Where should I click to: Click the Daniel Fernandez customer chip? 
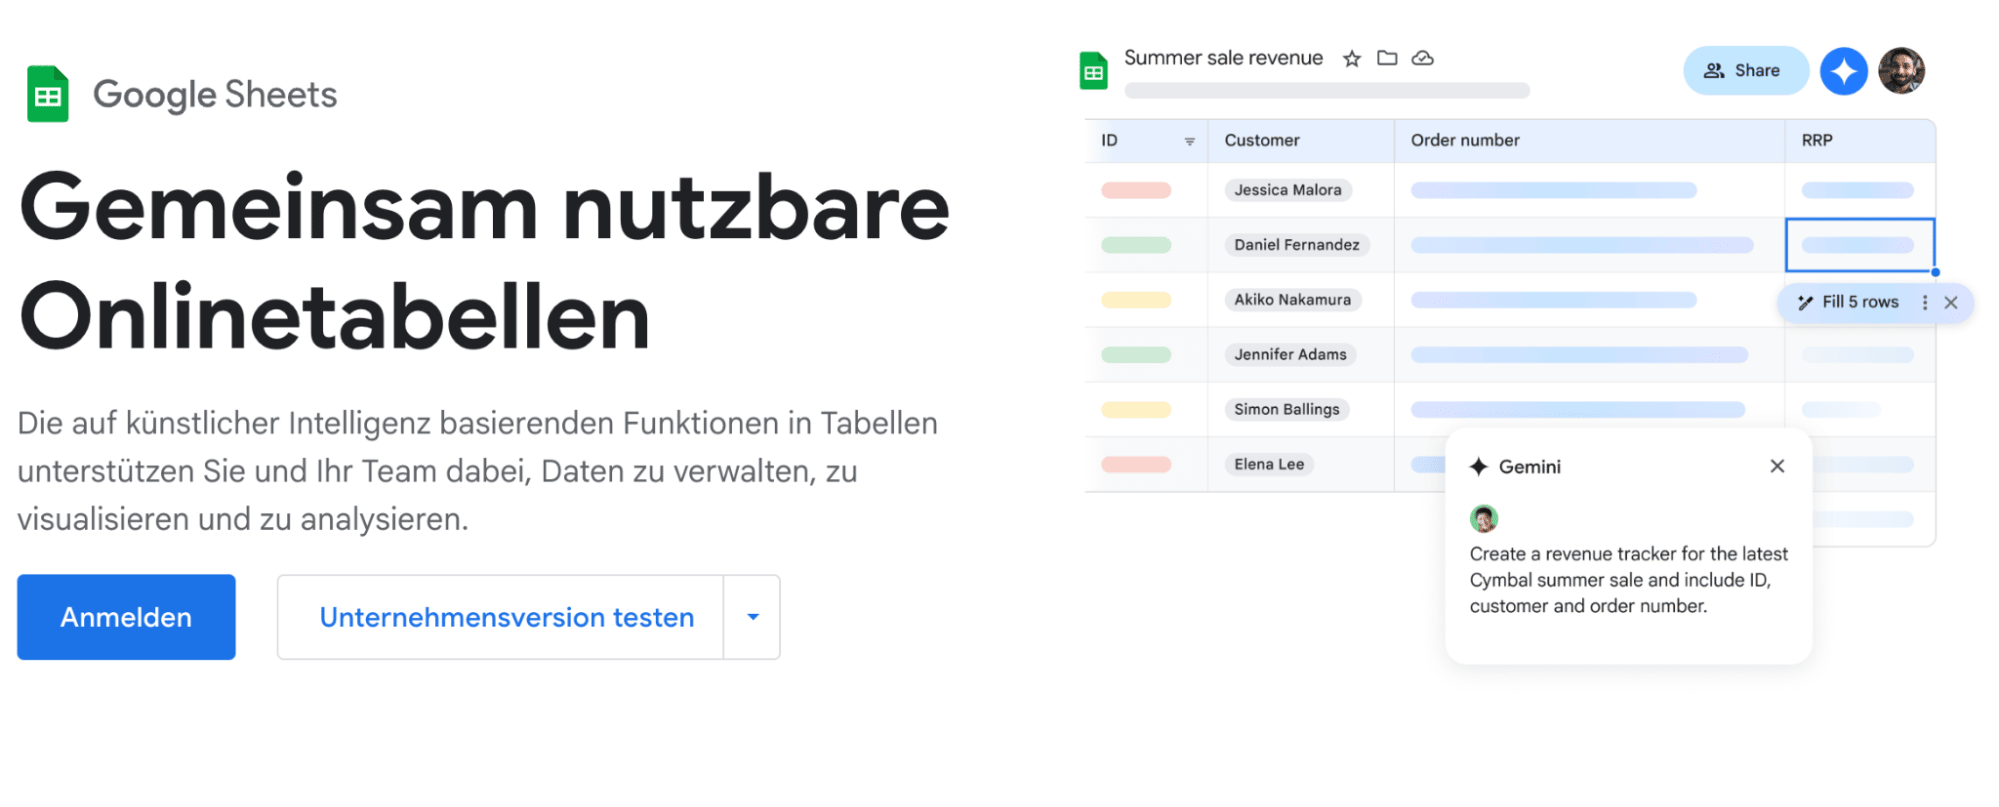click(1297, 245)
